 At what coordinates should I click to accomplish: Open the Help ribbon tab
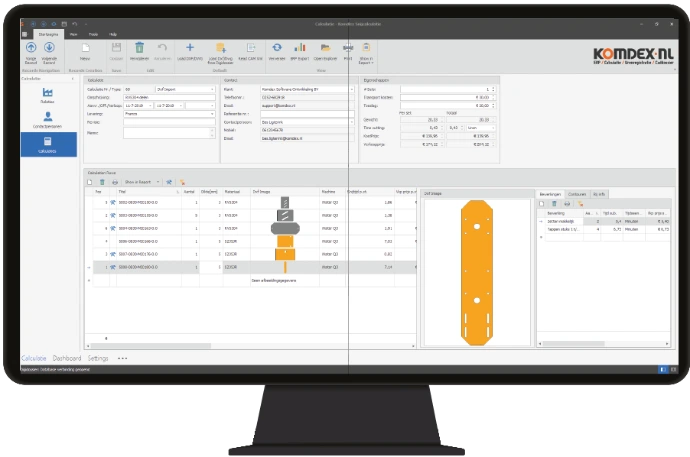113,34
